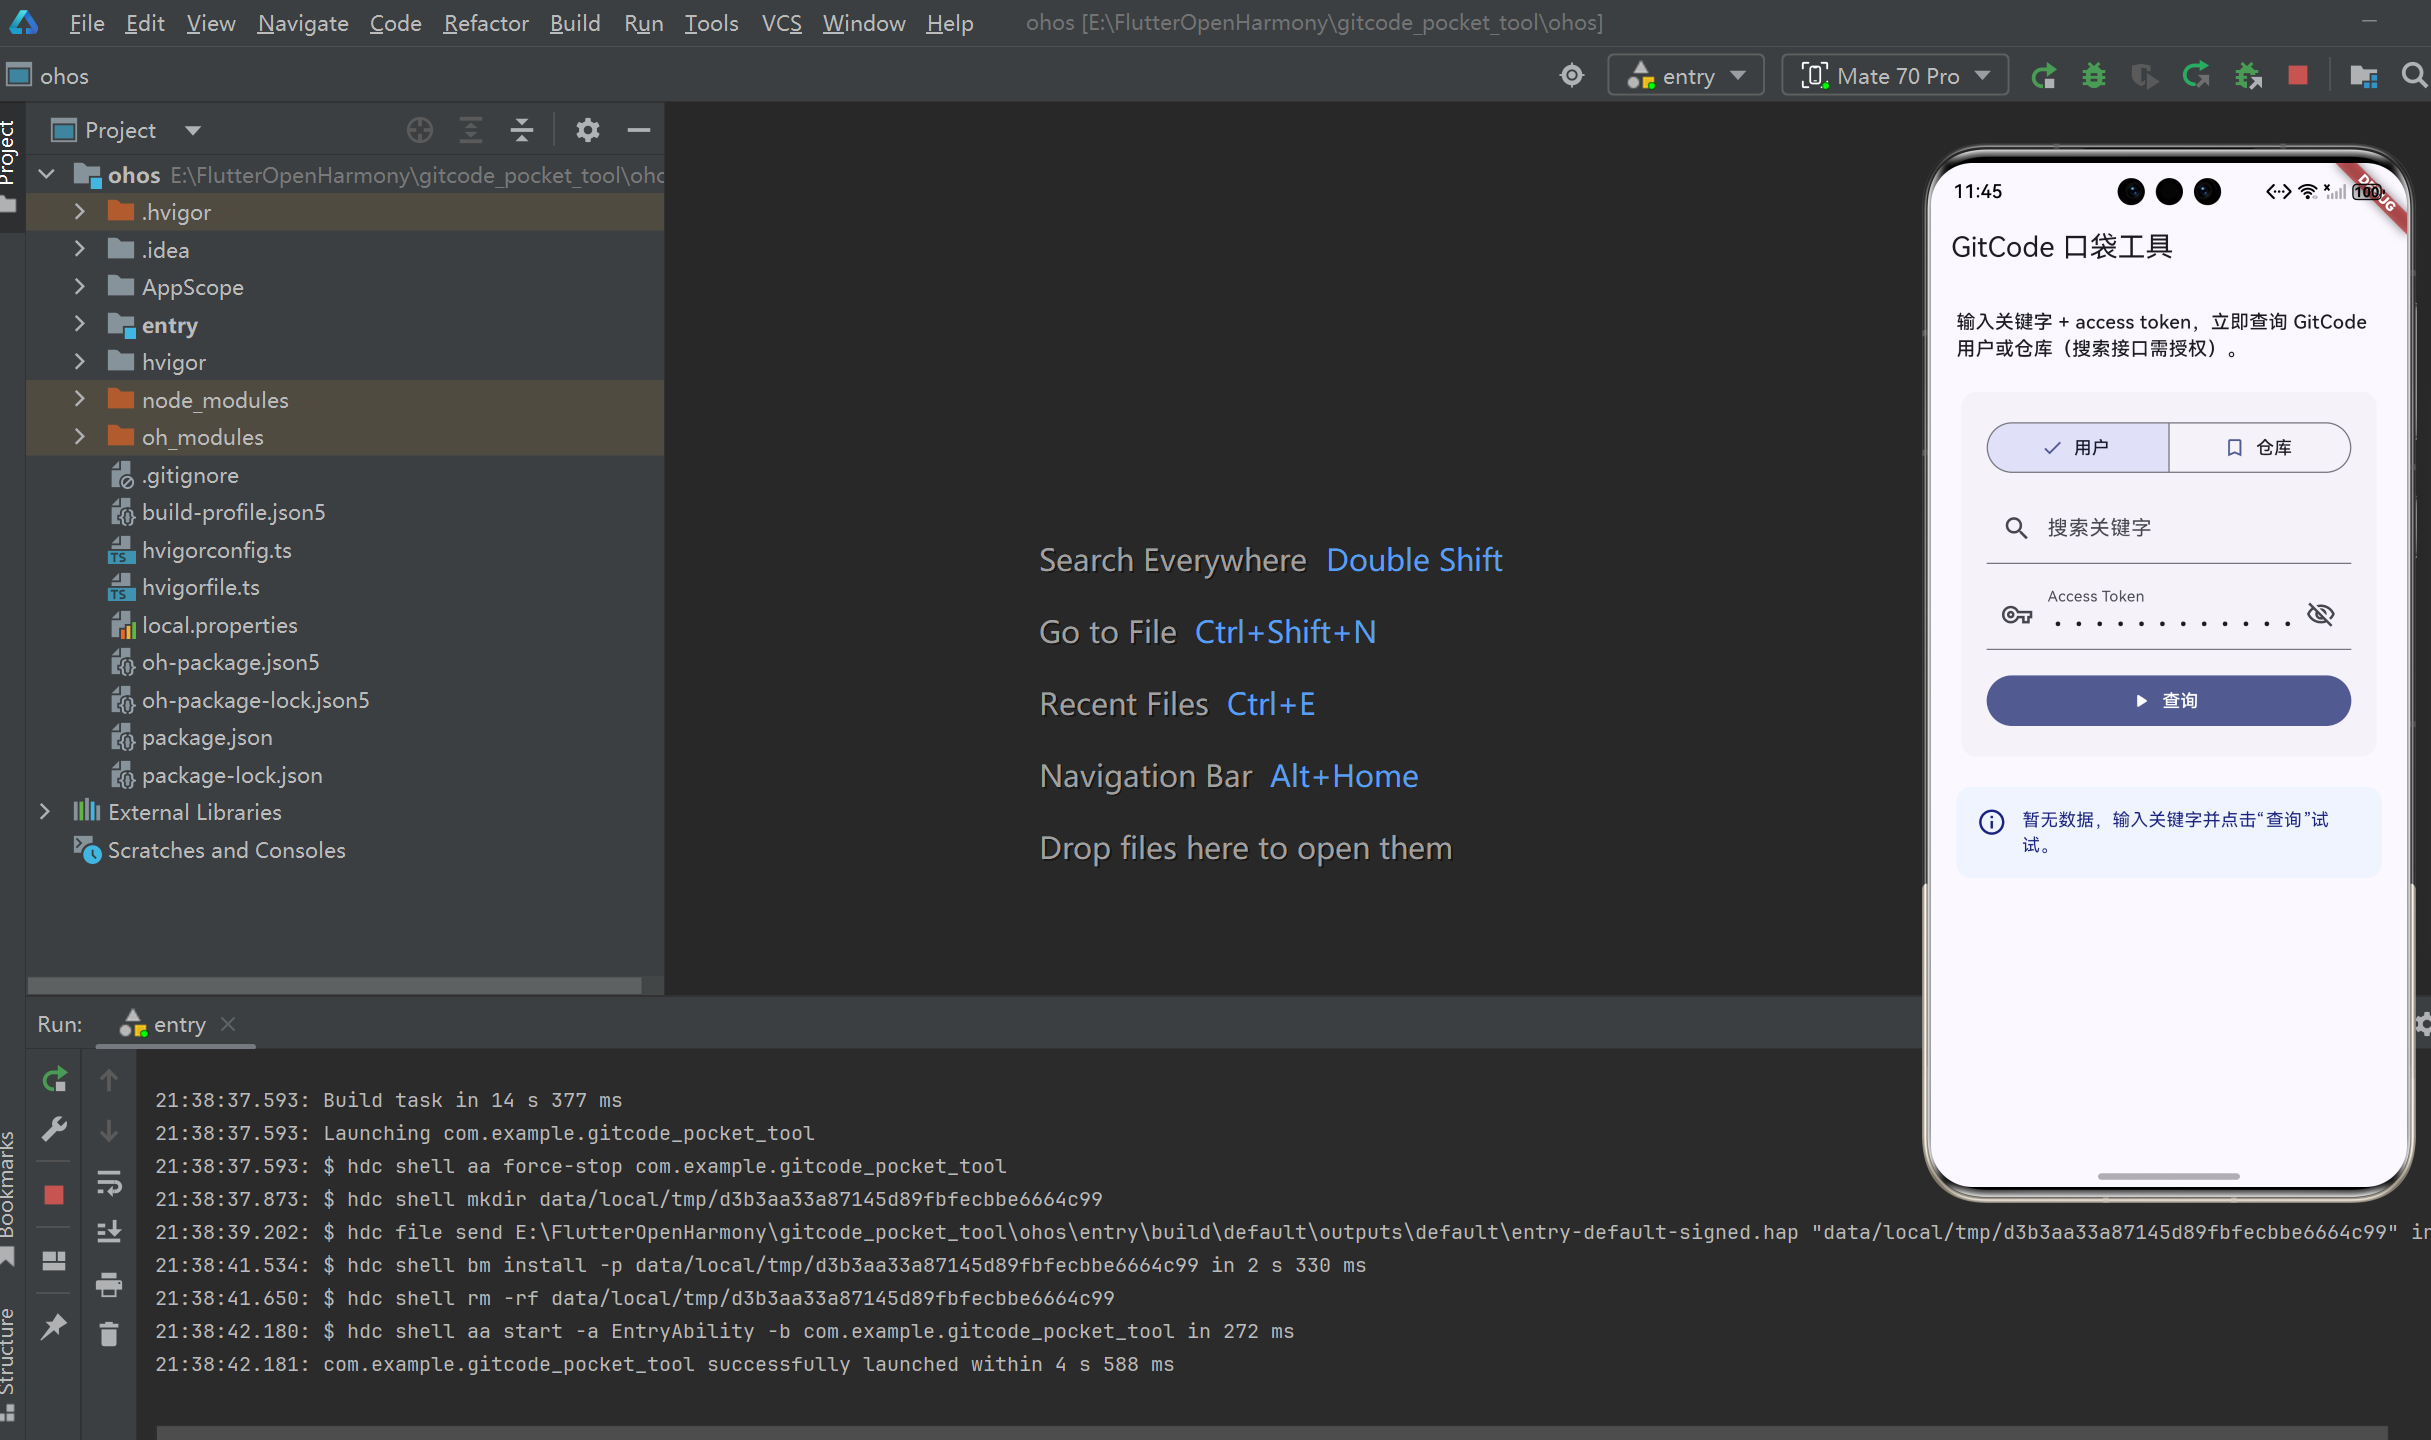
Task: Click the Project panel settings gear
Action: click(587, 130)
